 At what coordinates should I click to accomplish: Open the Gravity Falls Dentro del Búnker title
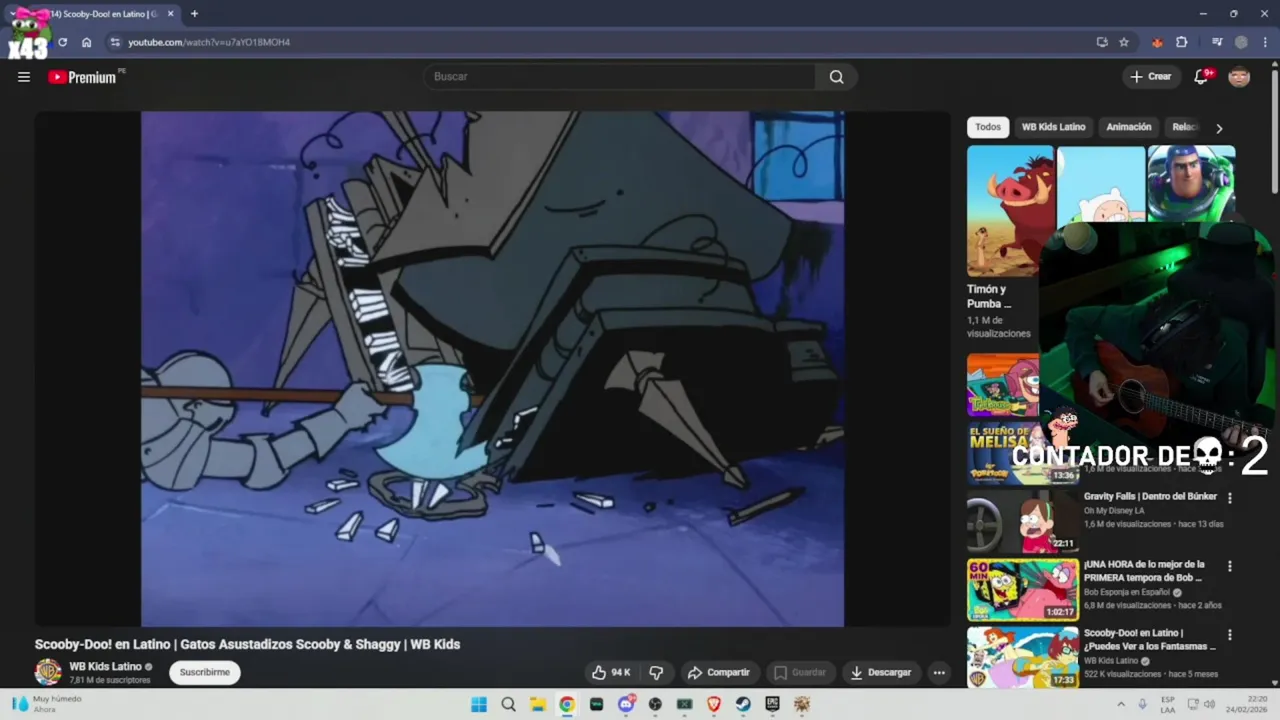(x=1150, y=496)
